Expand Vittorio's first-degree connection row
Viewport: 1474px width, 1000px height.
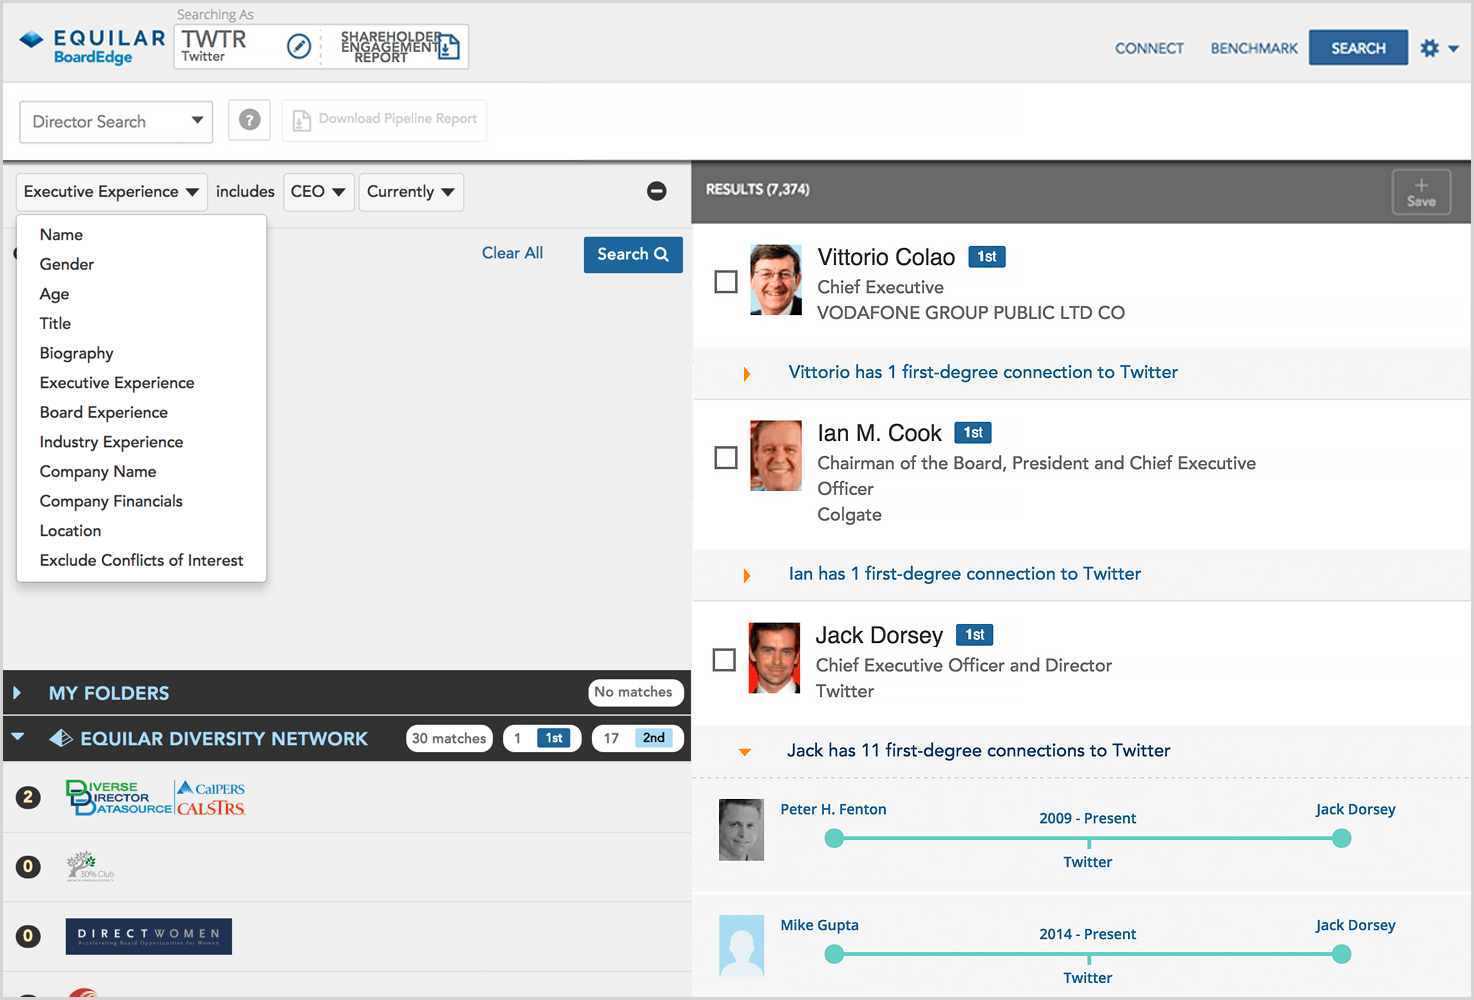(746, 374)
